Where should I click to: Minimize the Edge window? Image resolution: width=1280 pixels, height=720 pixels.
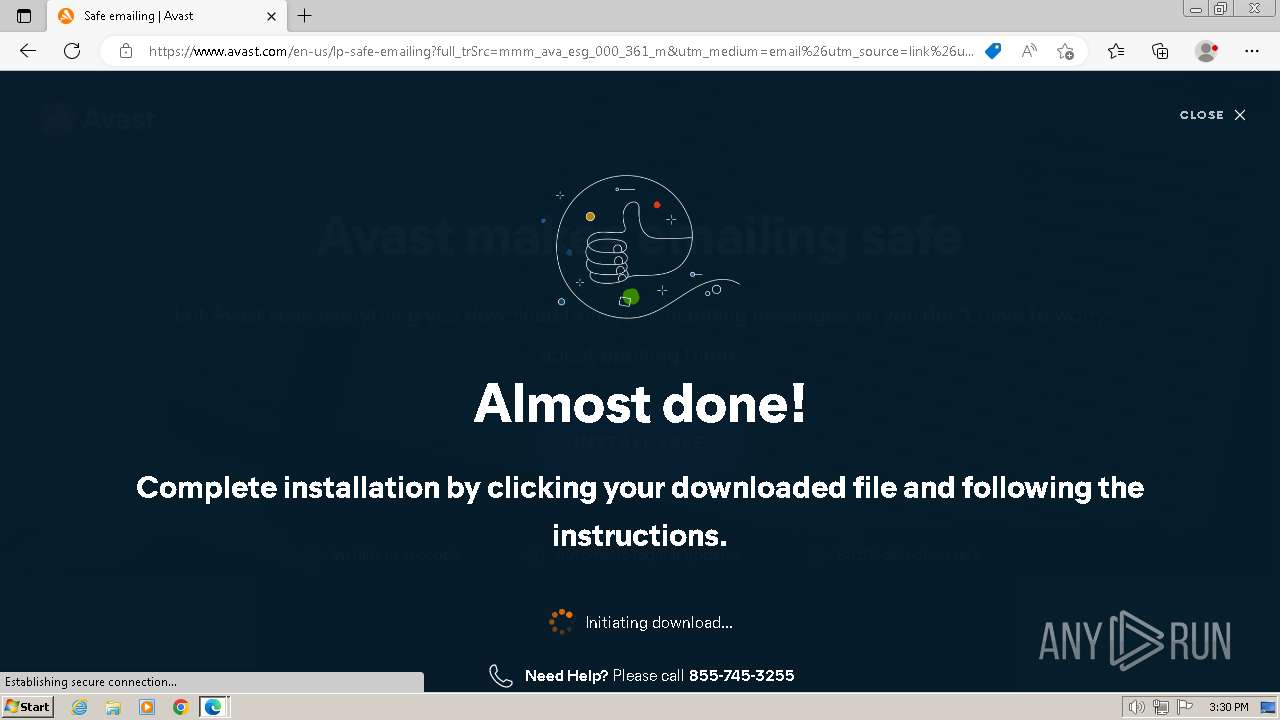[1195, 9]
